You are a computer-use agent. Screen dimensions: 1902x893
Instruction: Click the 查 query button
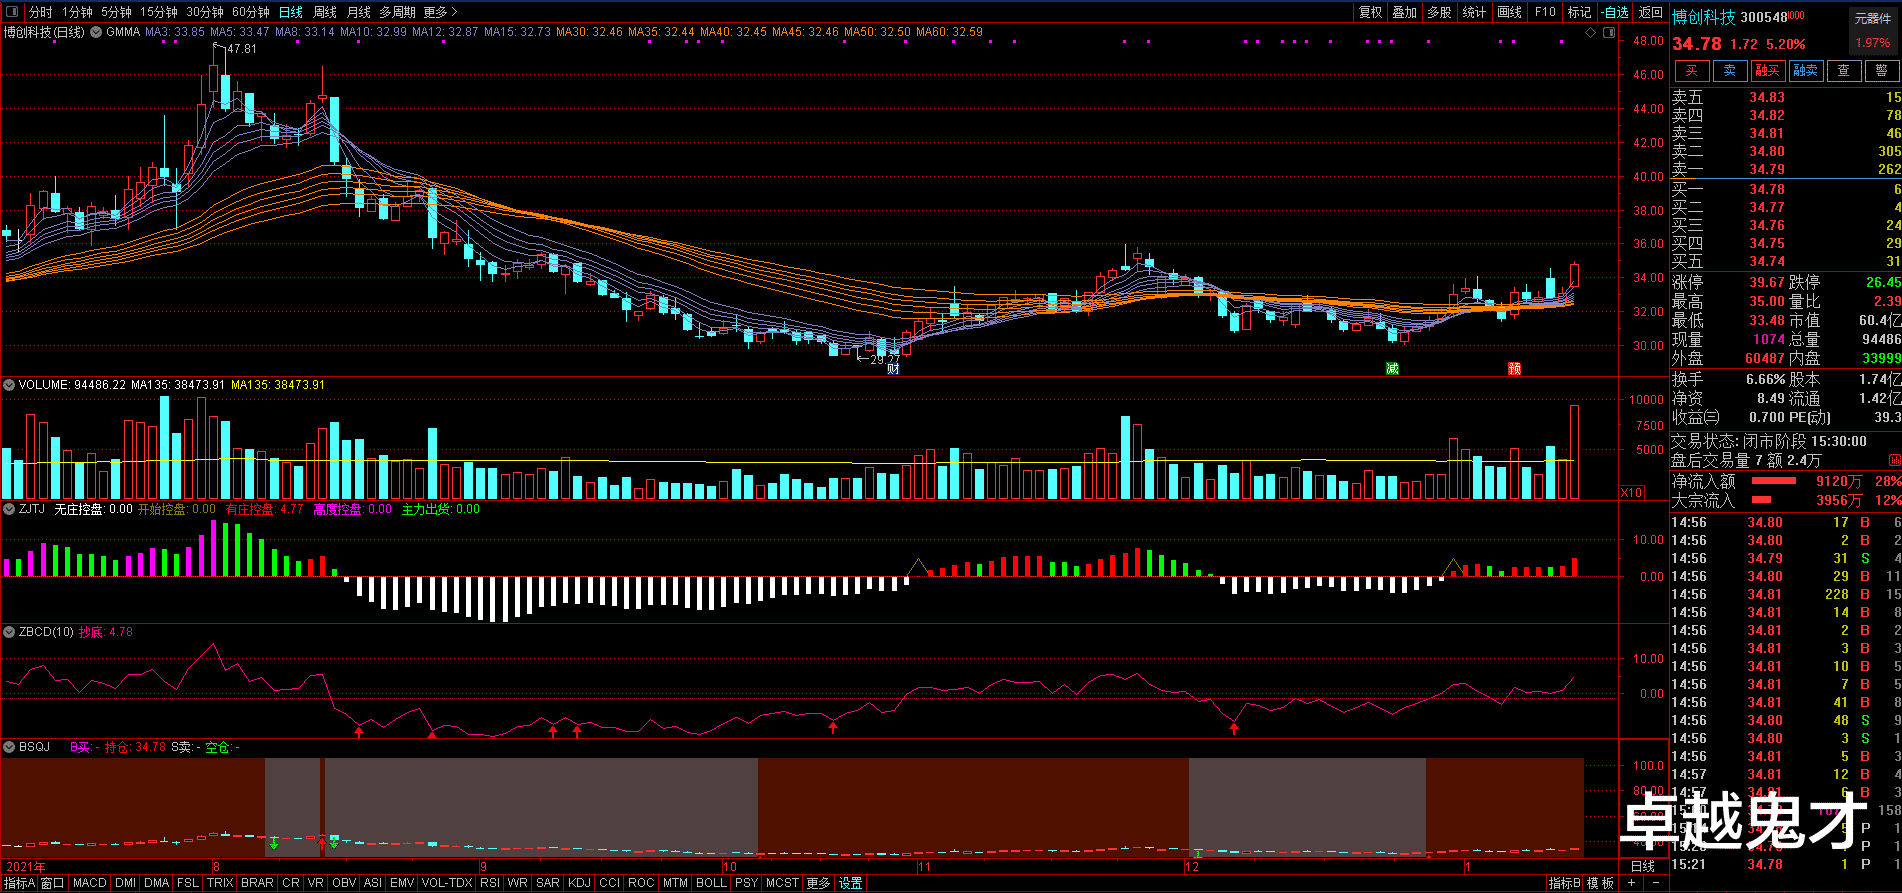[x=1843, y=71]
